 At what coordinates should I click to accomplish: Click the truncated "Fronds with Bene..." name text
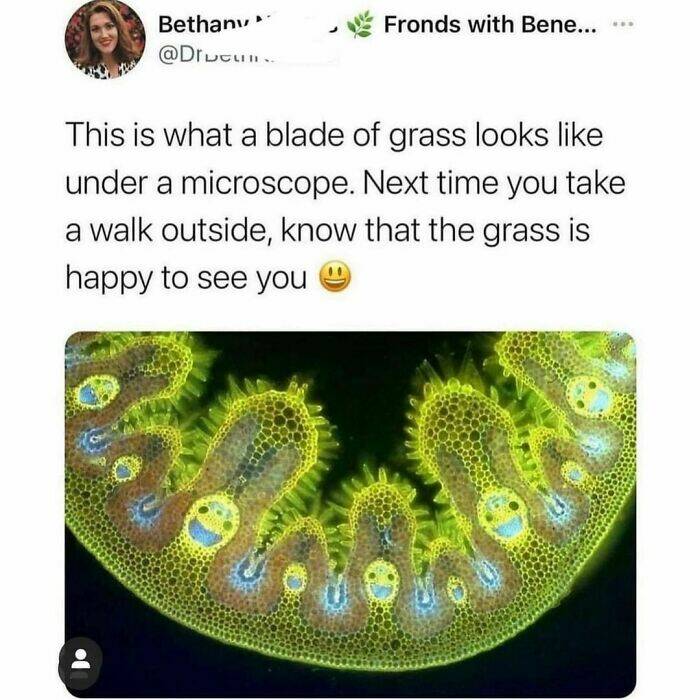tap(490, 24)
